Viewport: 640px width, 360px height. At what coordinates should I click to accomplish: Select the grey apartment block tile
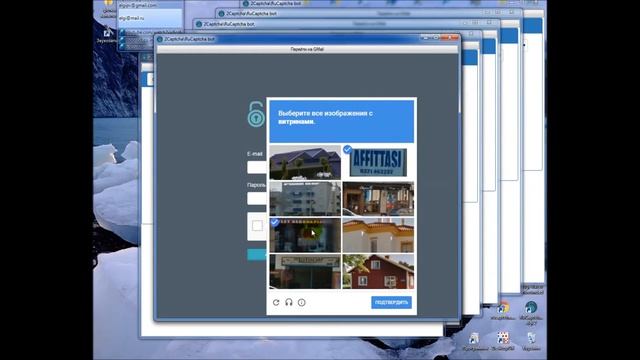(x=305, y=199)
